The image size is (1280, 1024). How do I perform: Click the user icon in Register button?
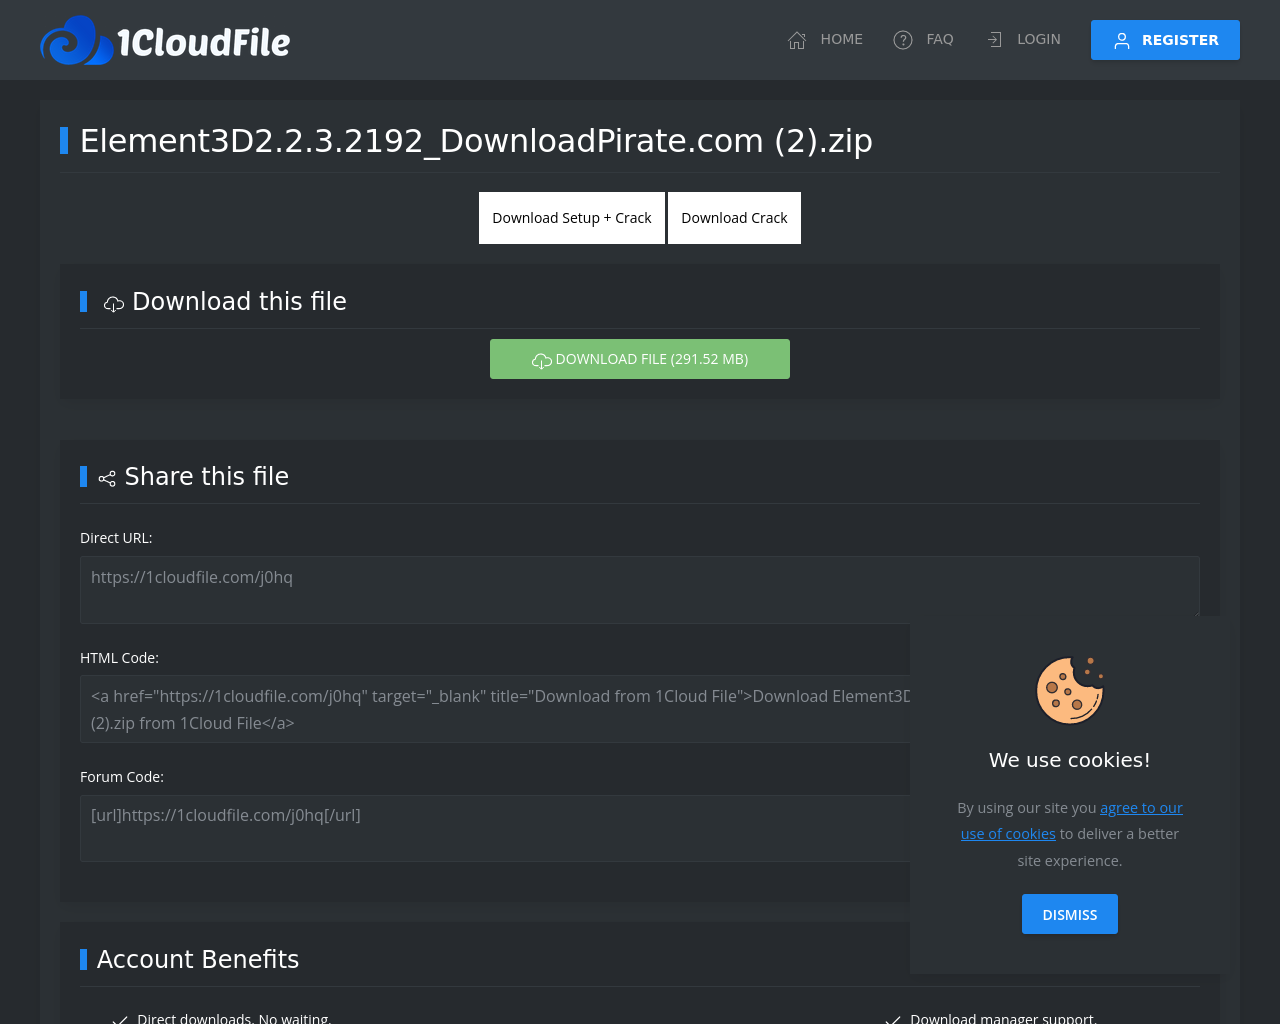[x=1122, y=41]
